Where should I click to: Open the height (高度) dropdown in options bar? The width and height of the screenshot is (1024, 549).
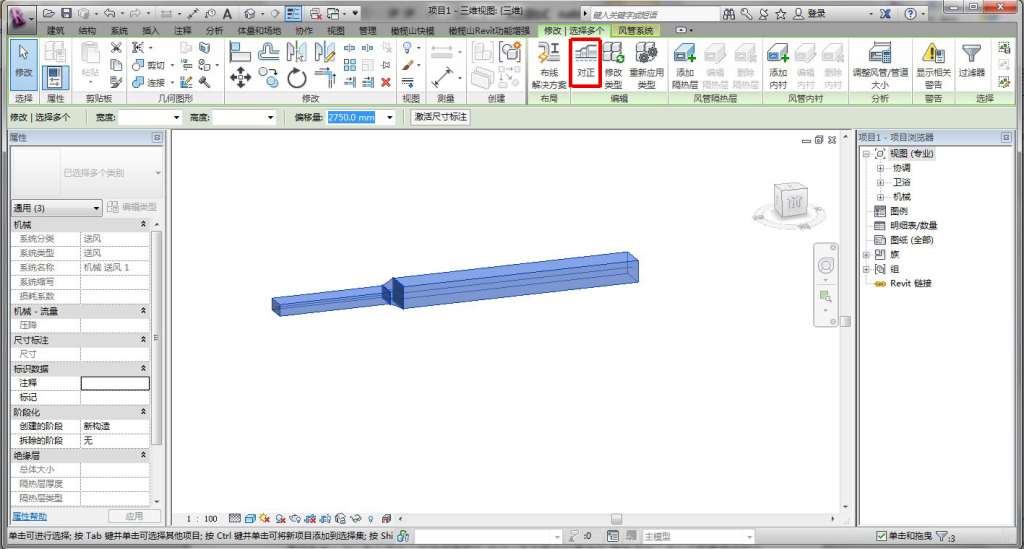[270, 118]
